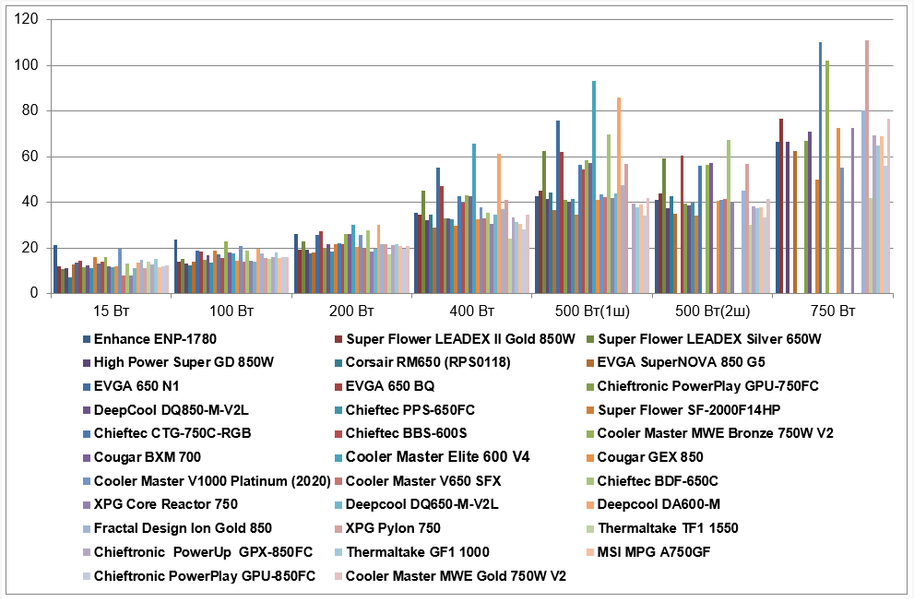Click the 100 value on the vertical axis

[x=26, y=65]
